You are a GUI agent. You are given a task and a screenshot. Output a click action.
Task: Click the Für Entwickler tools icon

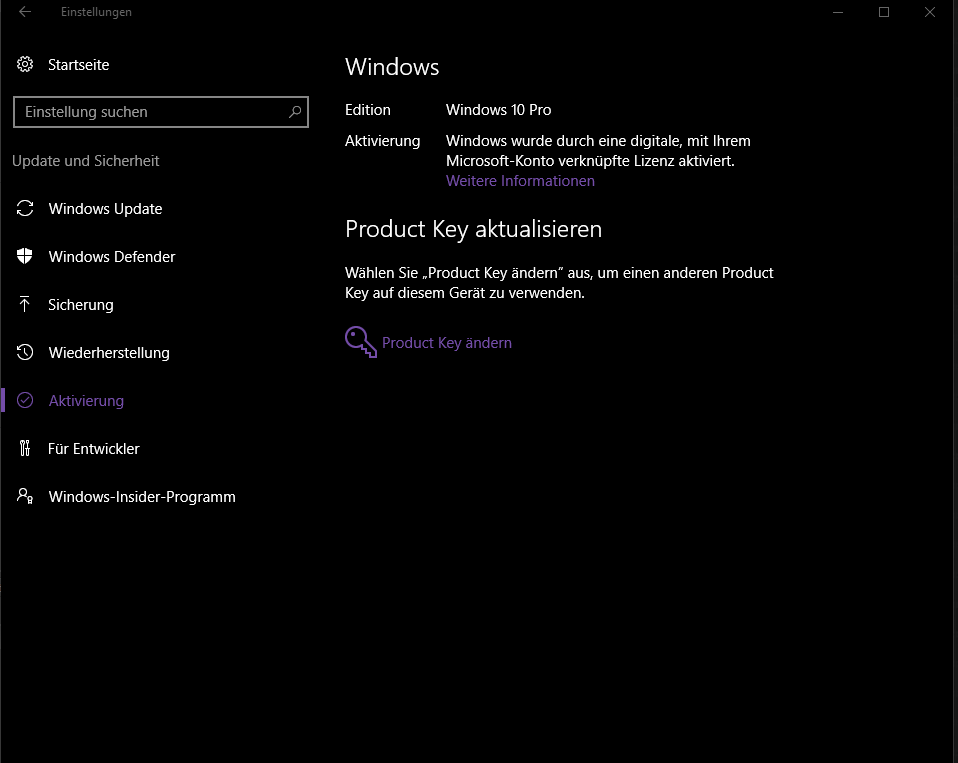(24, 448)
